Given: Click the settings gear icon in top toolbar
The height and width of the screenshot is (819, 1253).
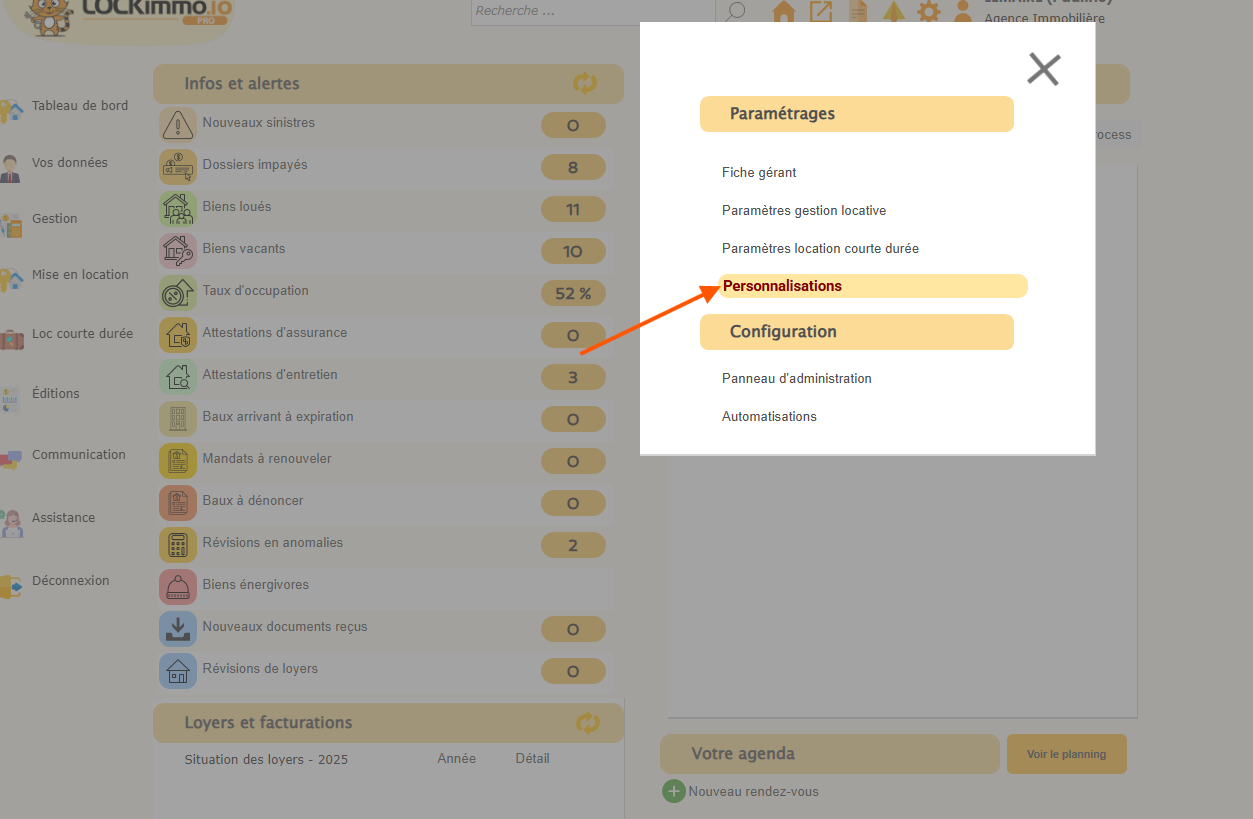Looking at the screenshot, I should pos(929,12).
